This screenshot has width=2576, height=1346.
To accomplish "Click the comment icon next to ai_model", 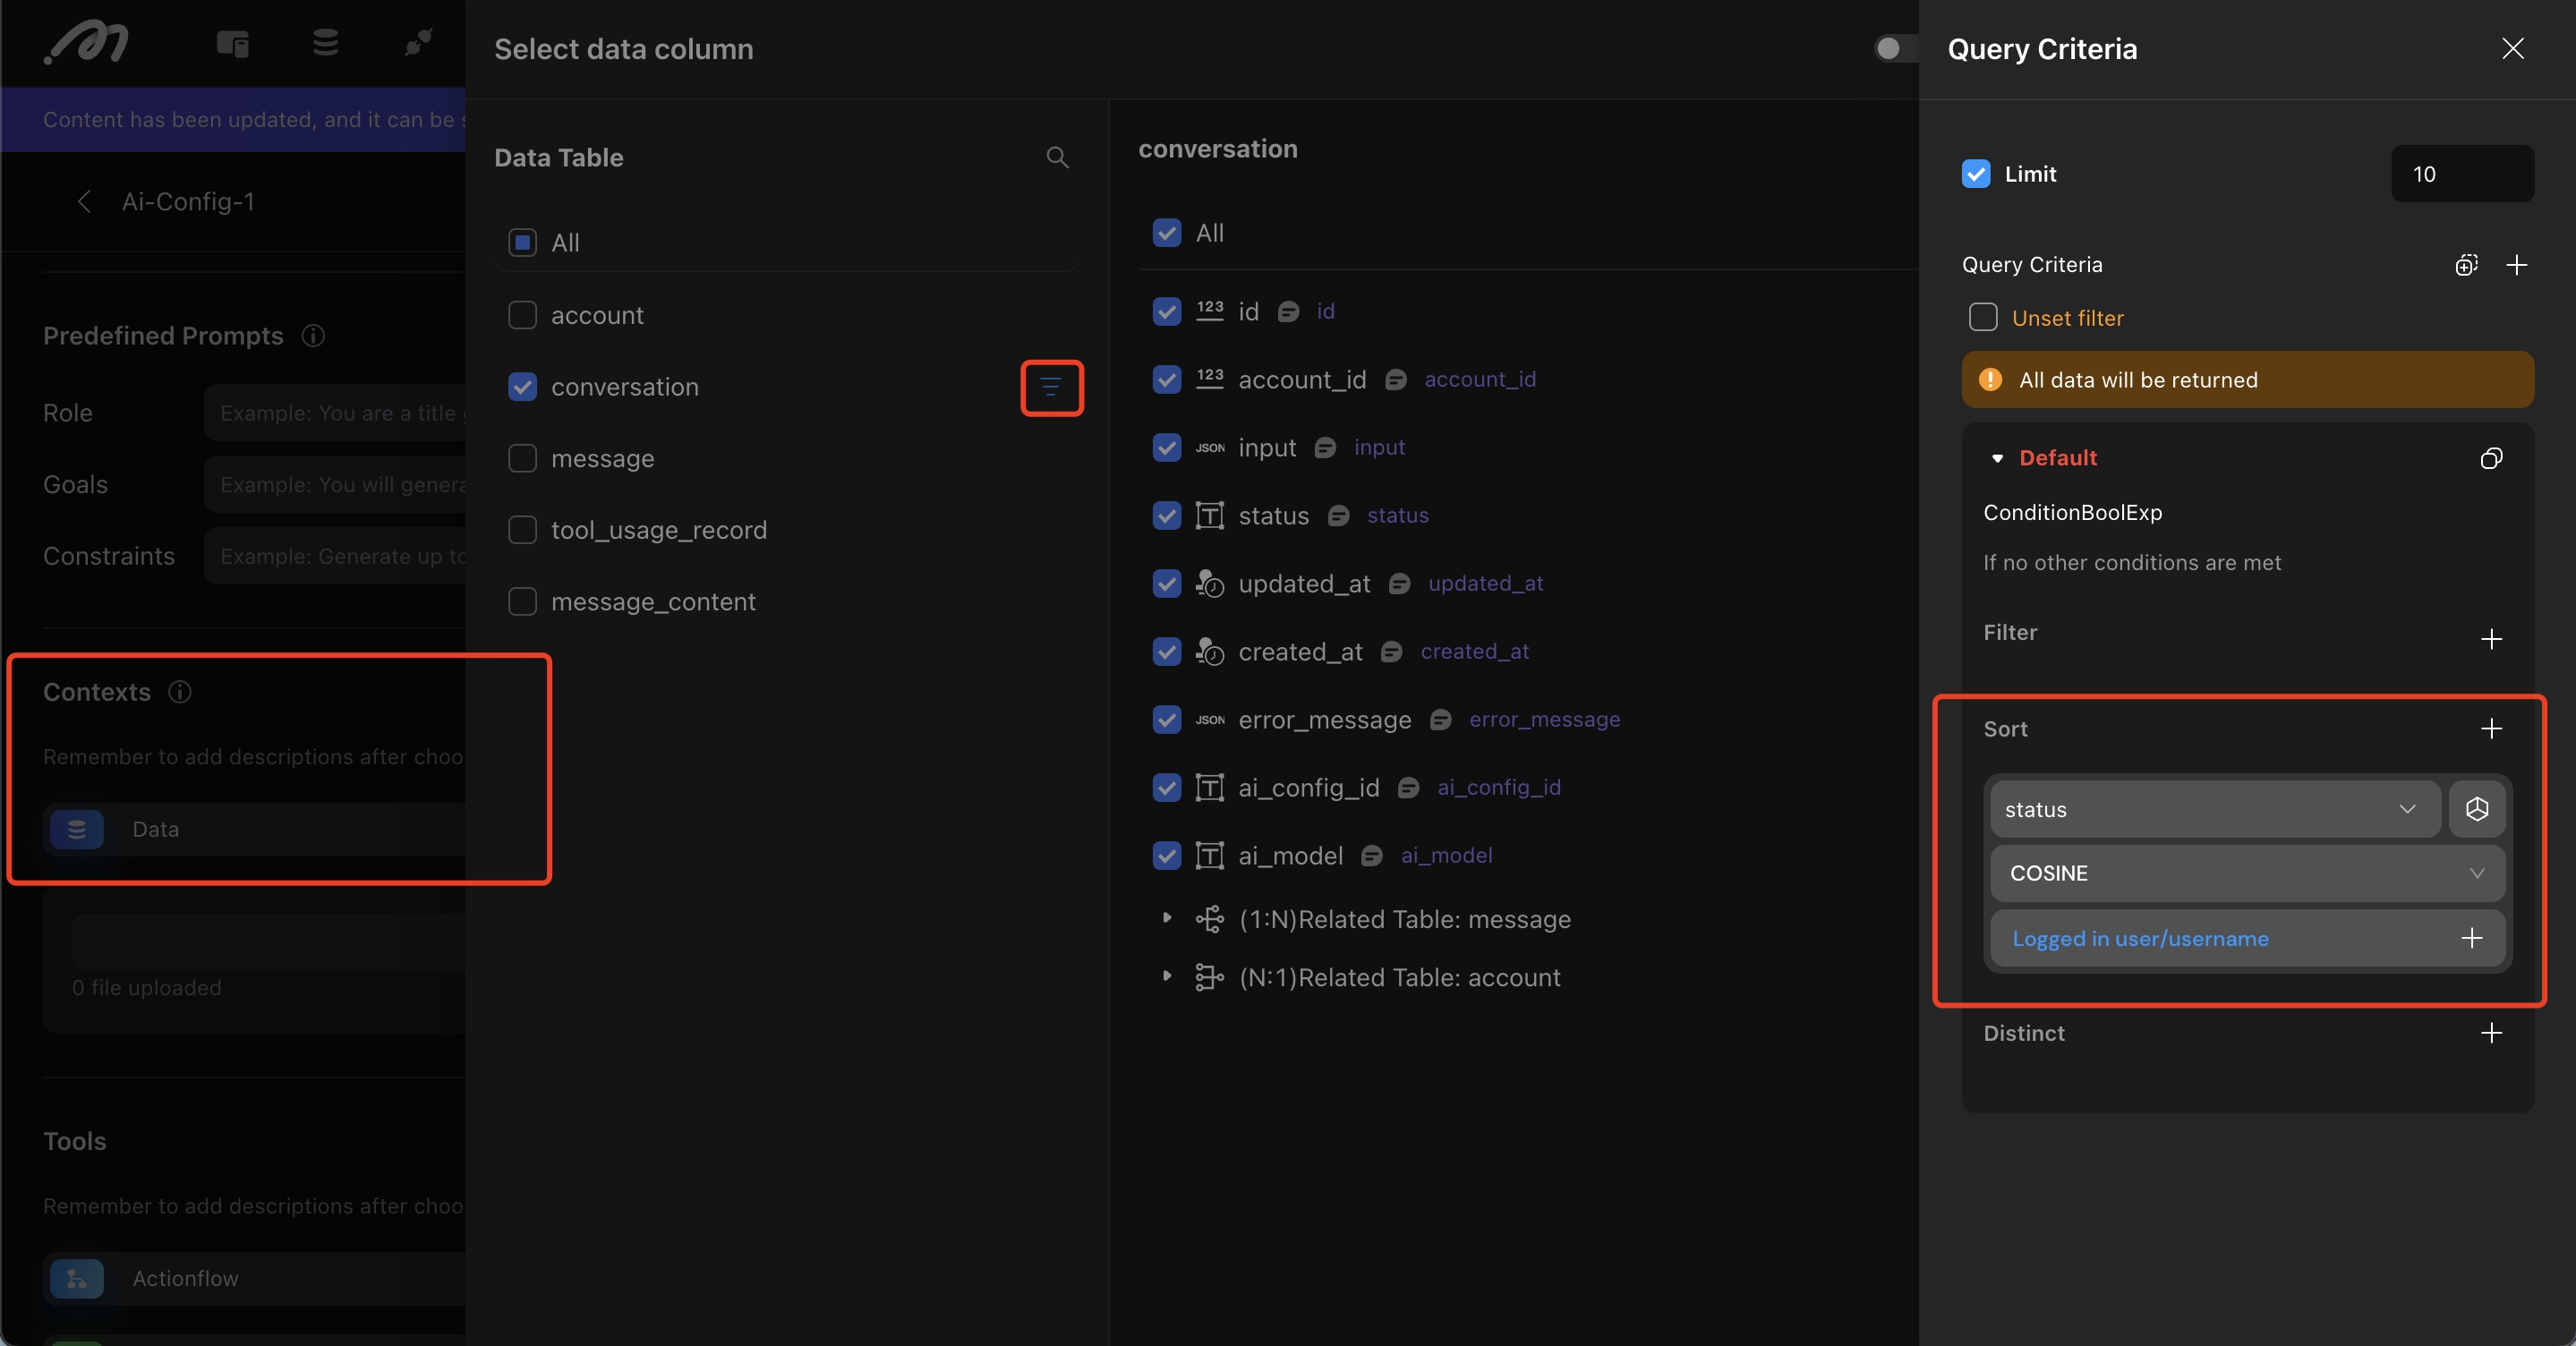I will [1373, 855].
